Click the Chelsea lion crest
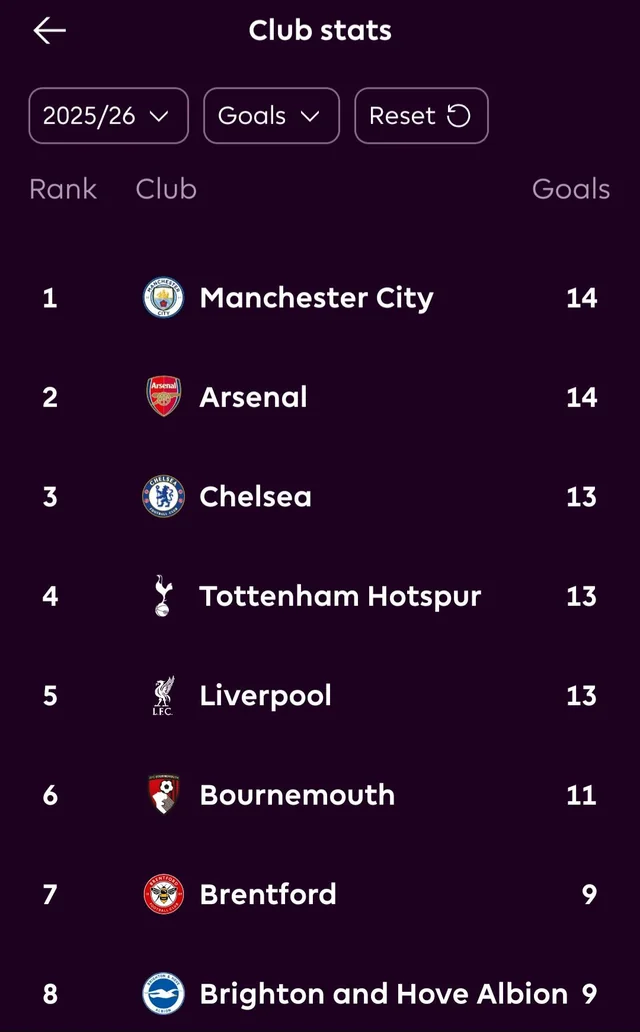Image resolution: width=640 pixels, height=1032 pixels. [163, 496]
